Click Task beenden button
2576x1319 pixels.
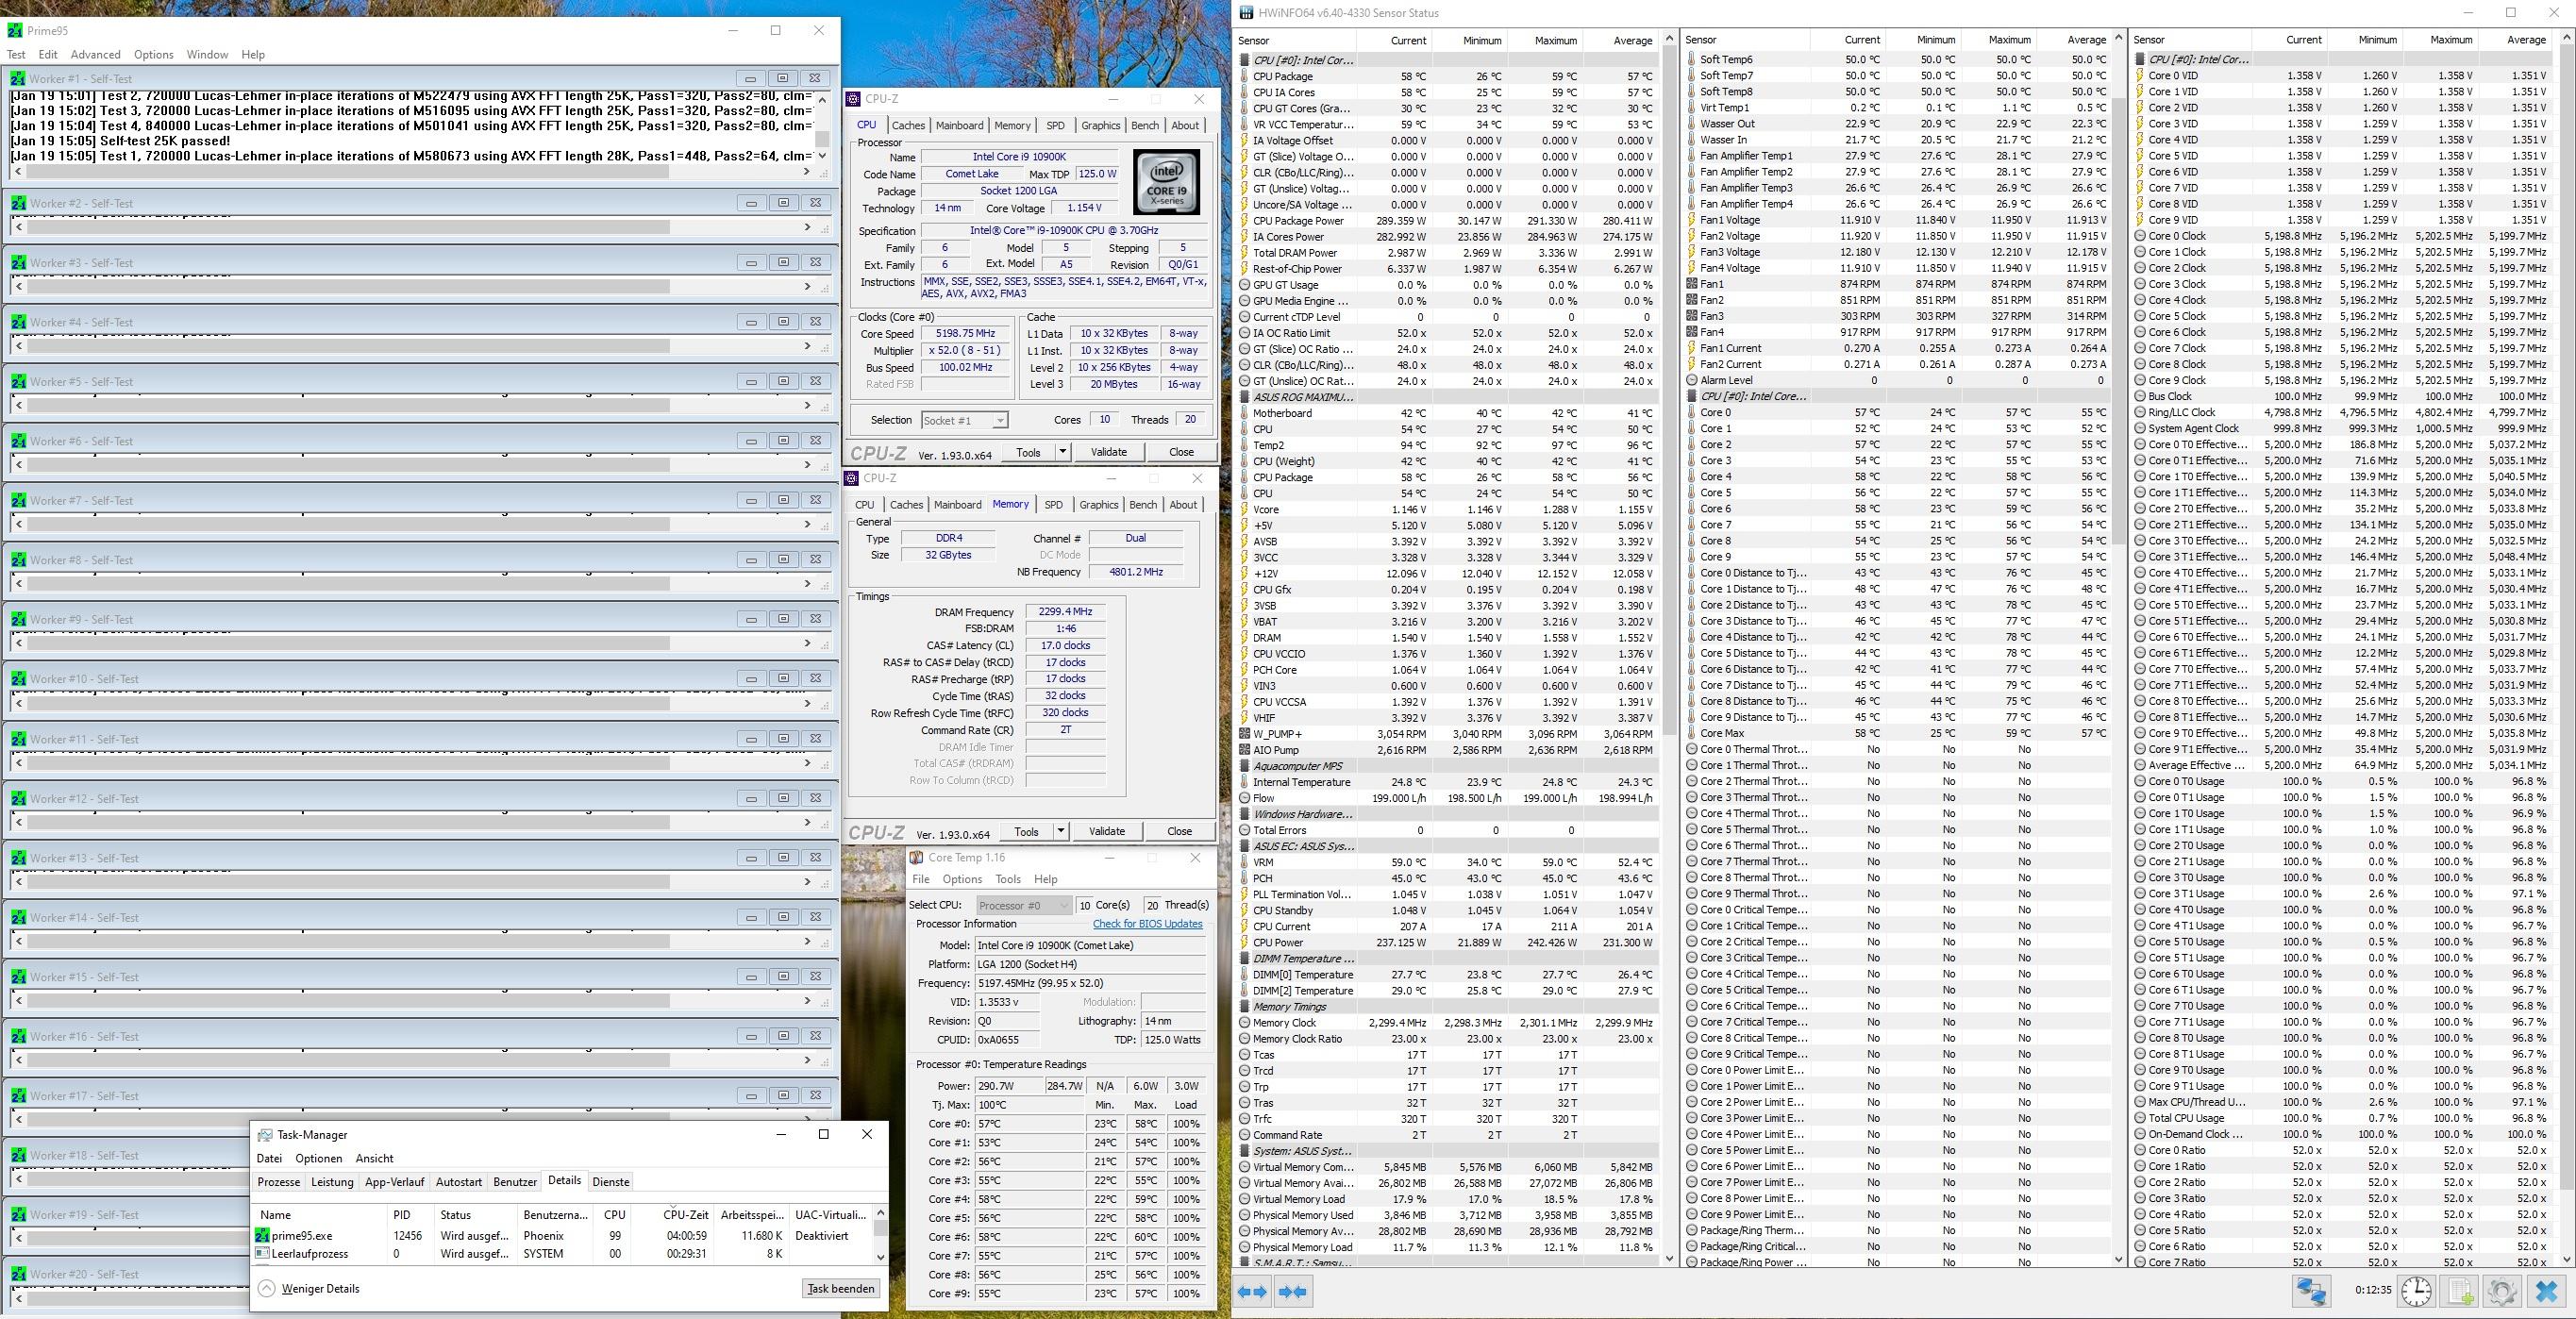(841, 1289)
